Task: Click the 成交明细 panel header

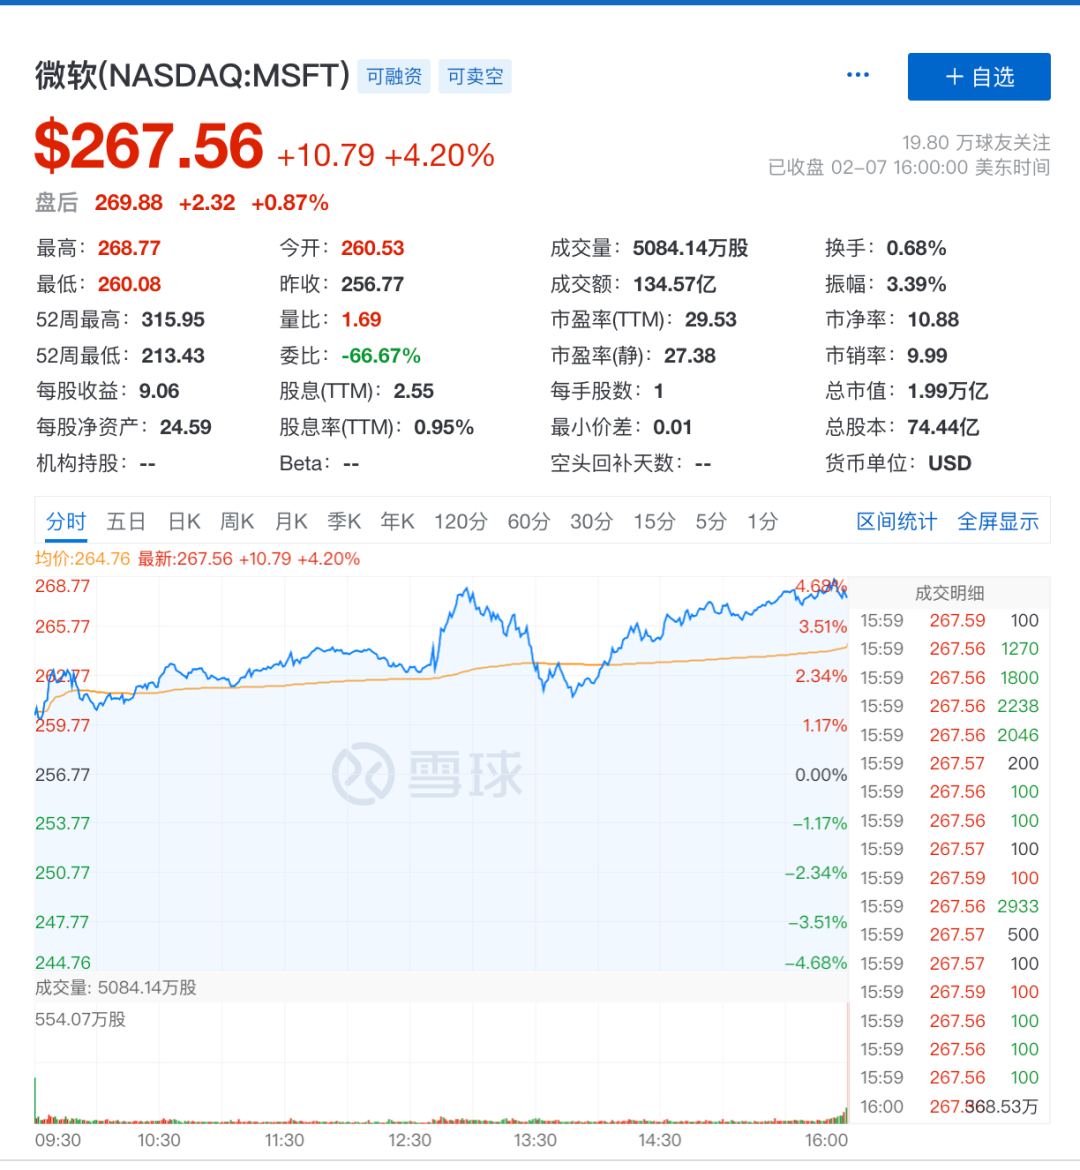Action: (x=949, y=593)
